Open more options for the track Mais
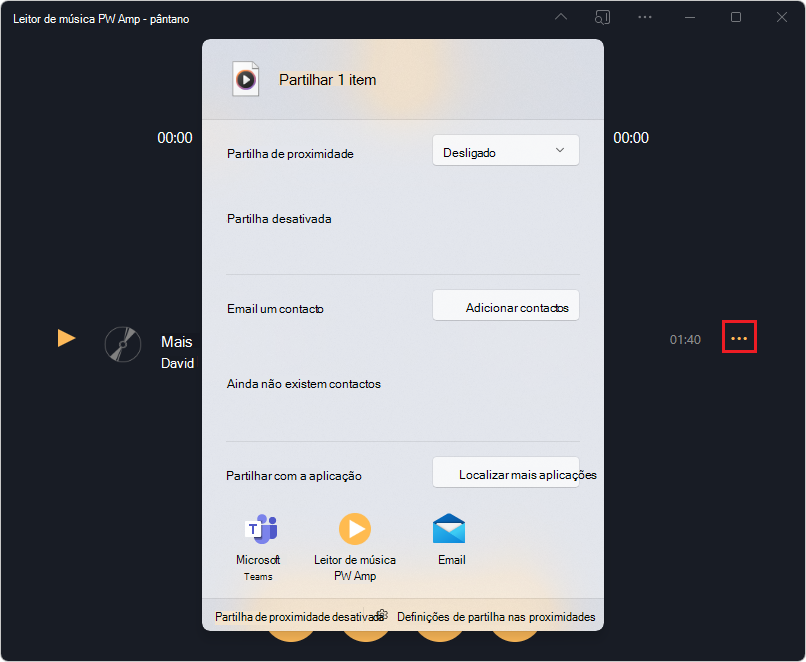 [739, 337]
